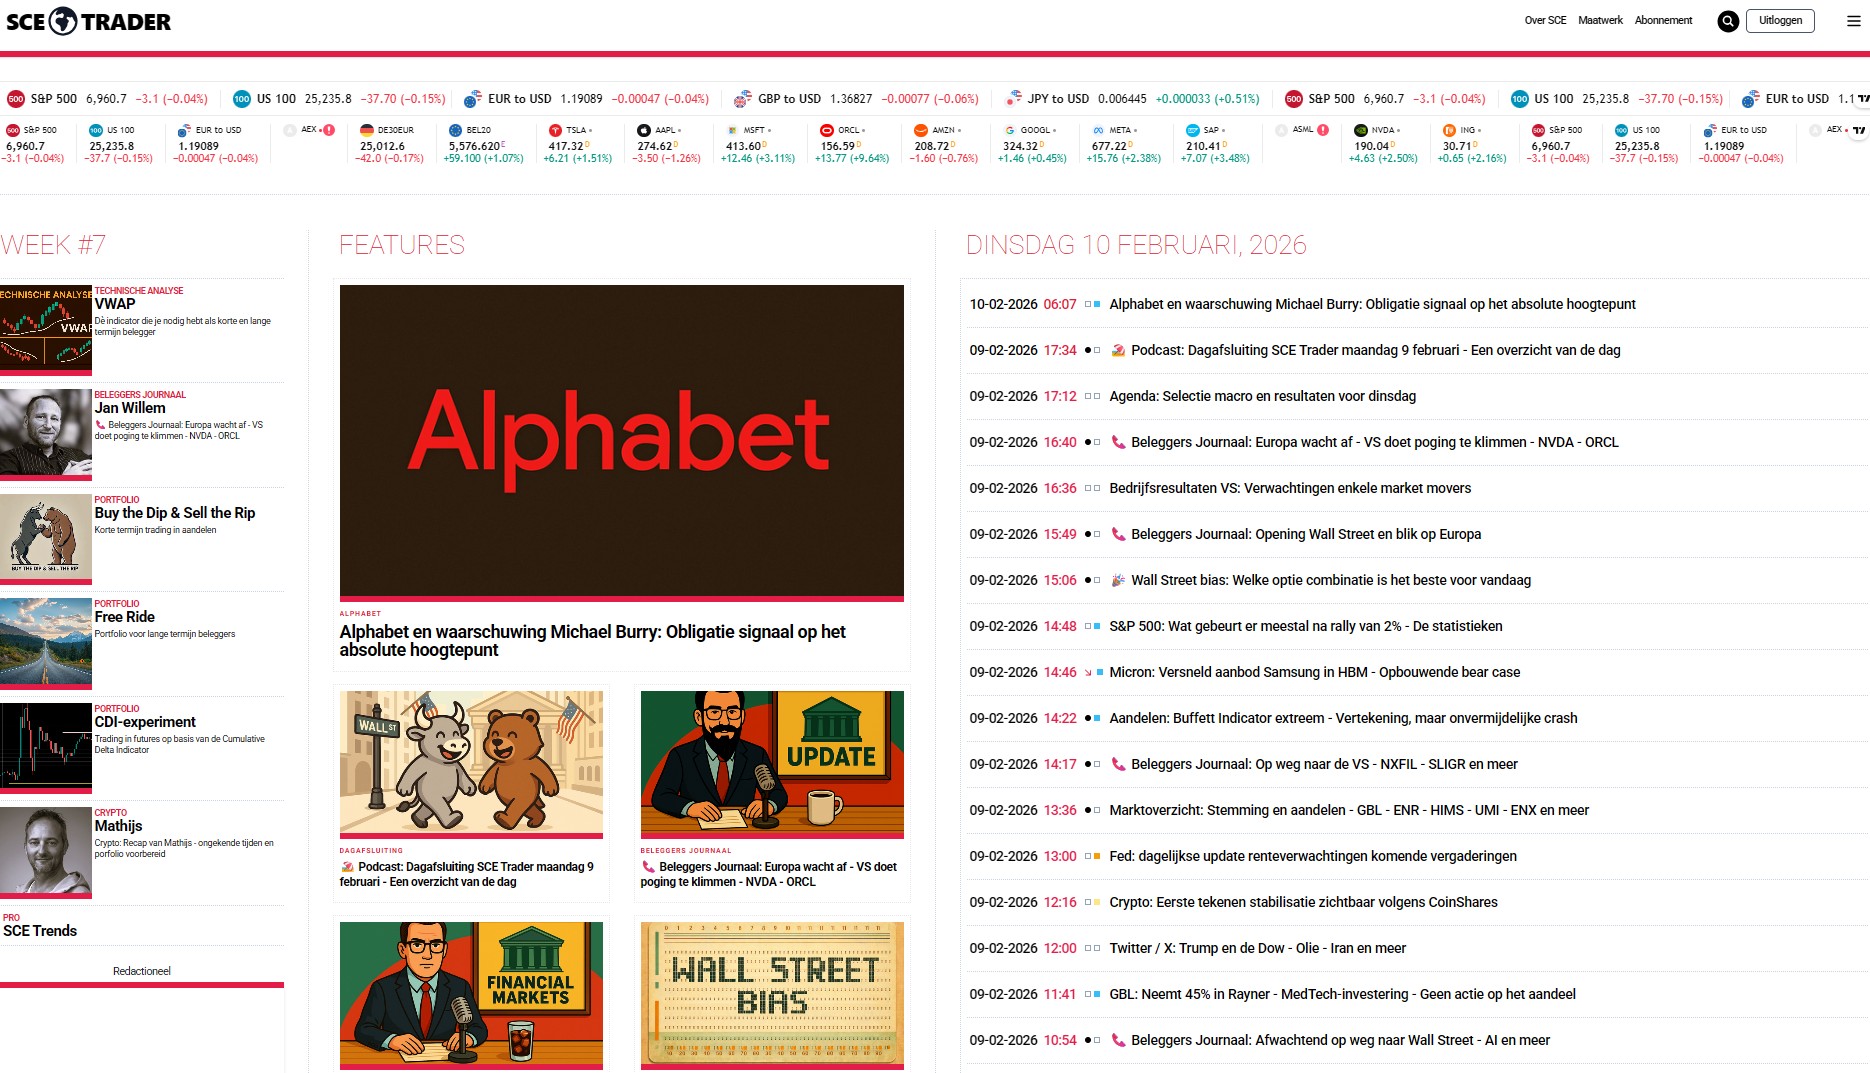Click the DE30EUR German flag icon
This screenshot has height=1073, width=1870.
[x=366, y=130]
